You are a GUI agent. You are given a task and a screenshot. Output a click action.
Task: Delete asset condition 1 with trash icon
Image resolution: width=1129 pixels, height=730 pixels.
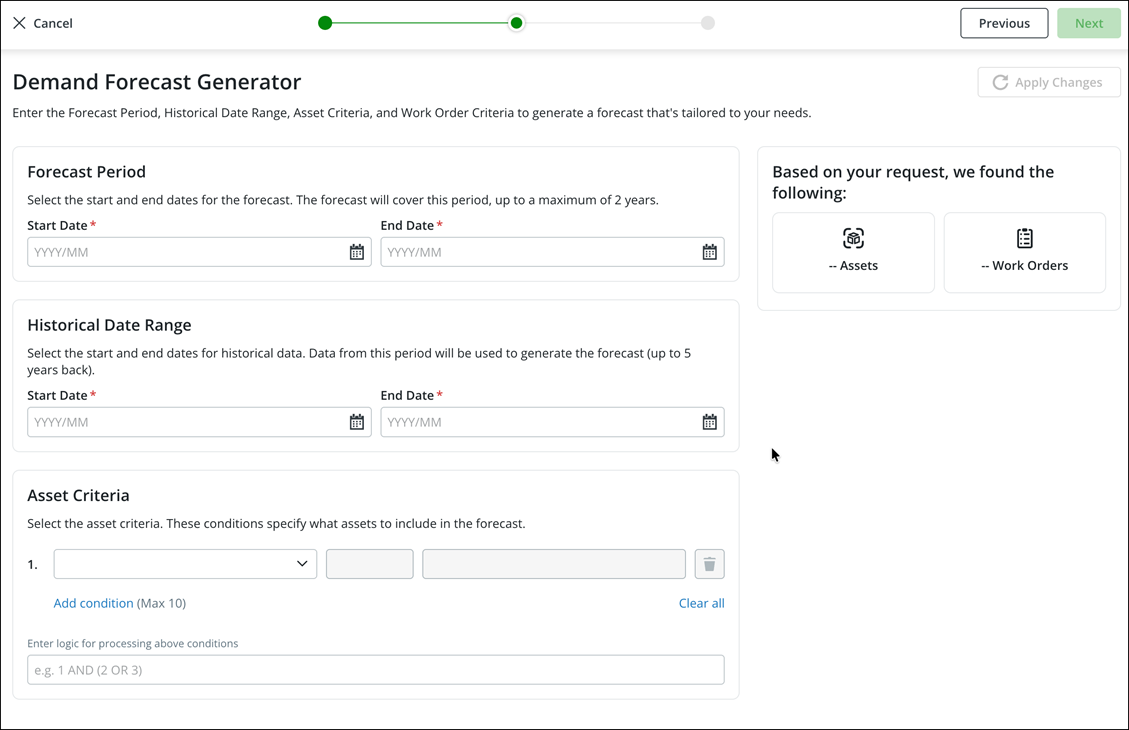pyautogui.click(x=709, y=564)
